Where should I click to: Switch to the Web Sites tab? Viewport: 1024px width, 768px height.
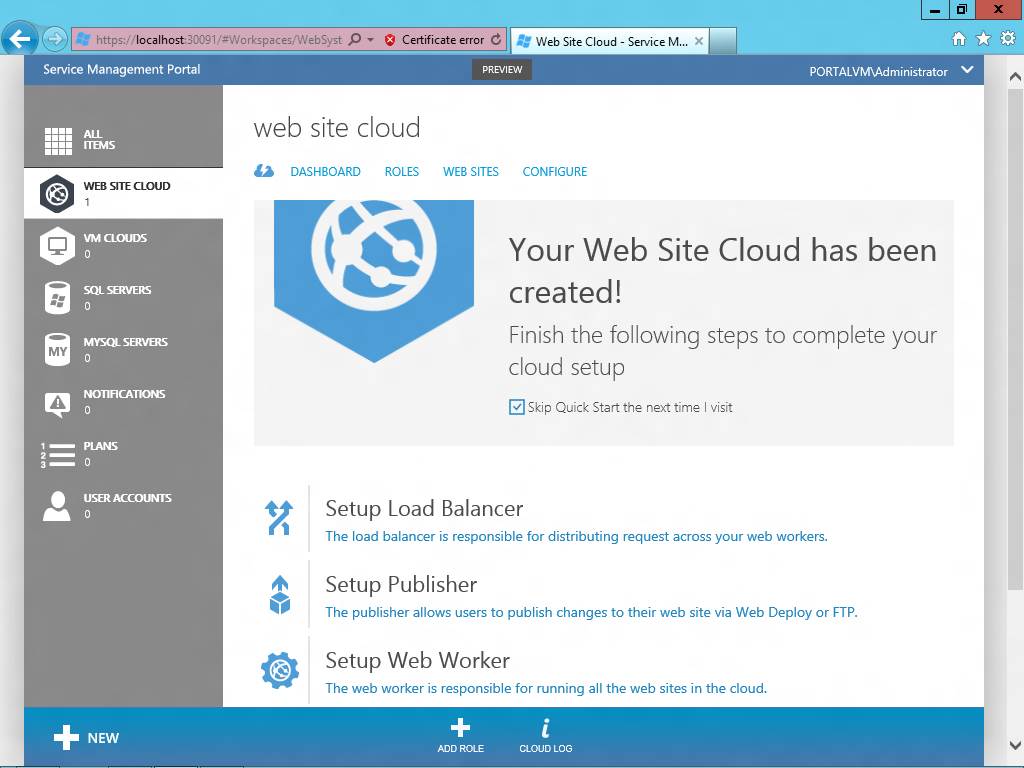[471, 172]
